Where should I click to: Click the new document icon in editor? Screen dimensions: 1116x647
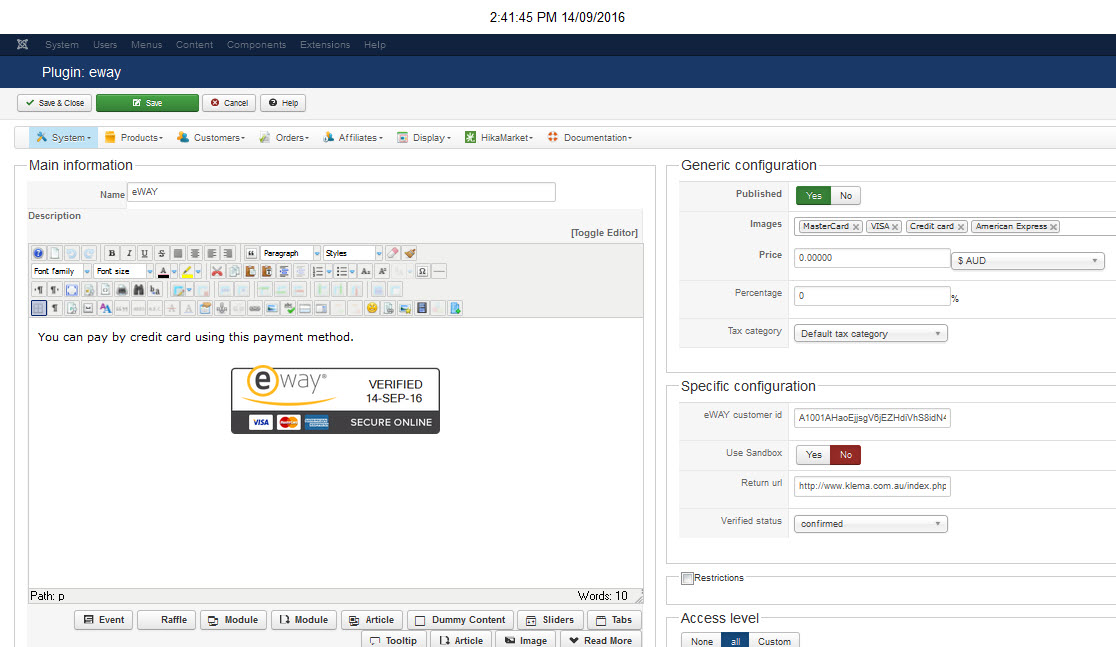[x=55, y=253]
